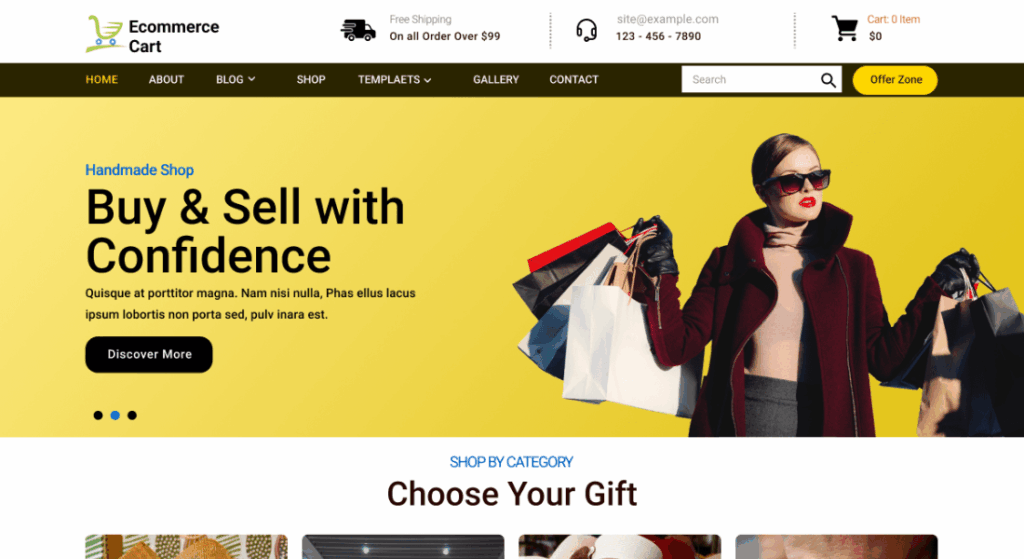Expand the Templaets dropdown chevron
Screen dimensions: 1024x559
tap(428, 80)
